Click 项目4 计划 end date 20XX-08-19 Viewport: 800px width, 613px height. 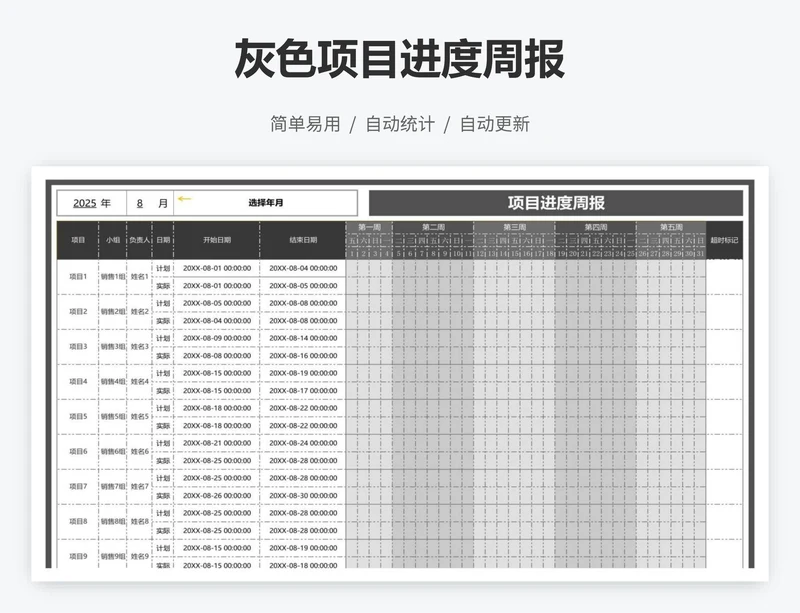303,373
